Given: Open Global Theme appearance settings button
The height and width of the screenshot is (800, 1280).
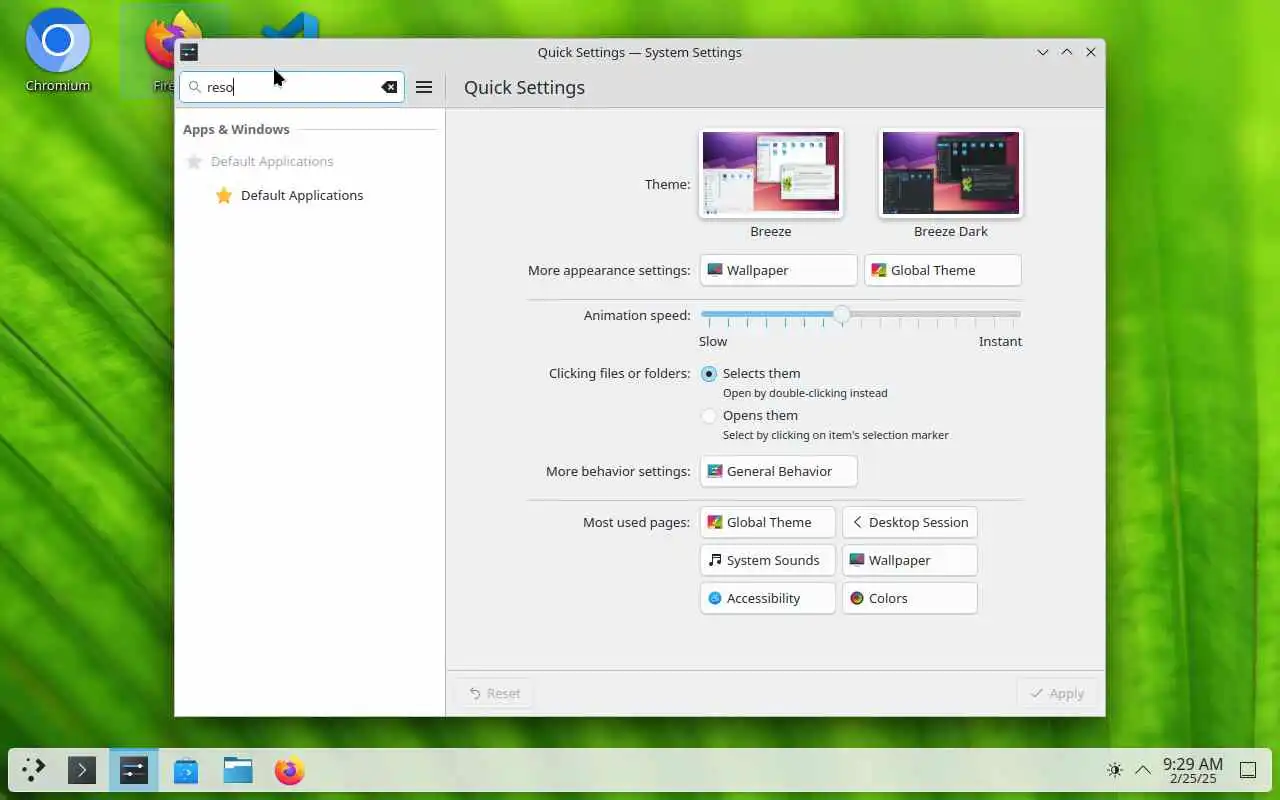Looking at the screenshot, I should [x=943, y=270].
